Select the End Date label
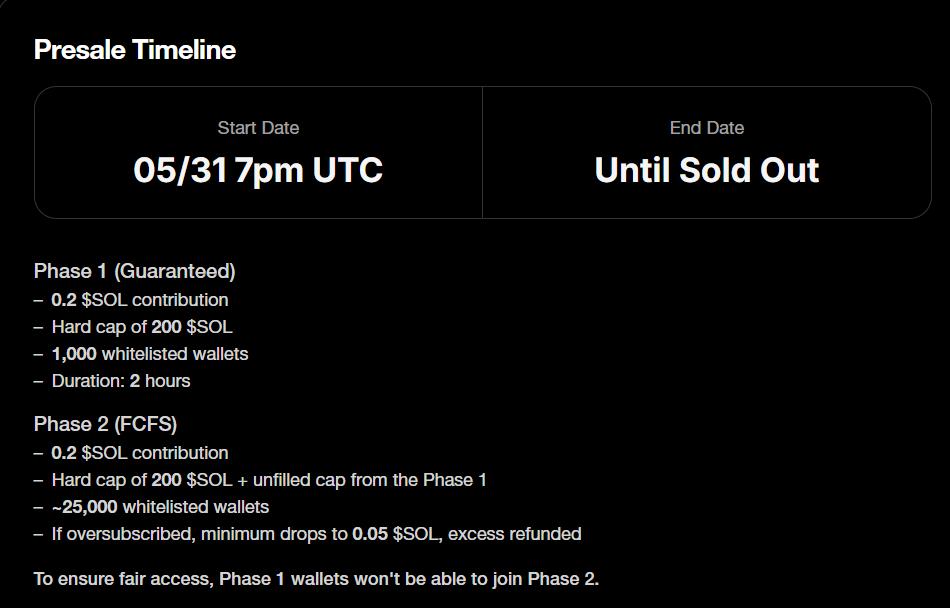This screenshot has width=950, height=608. click(x=706, y=128)
